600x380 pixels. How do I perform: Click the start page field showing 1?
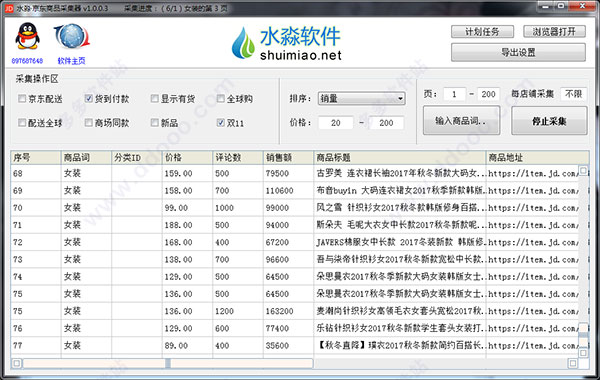pyautogui.click(x=454, y=94)
